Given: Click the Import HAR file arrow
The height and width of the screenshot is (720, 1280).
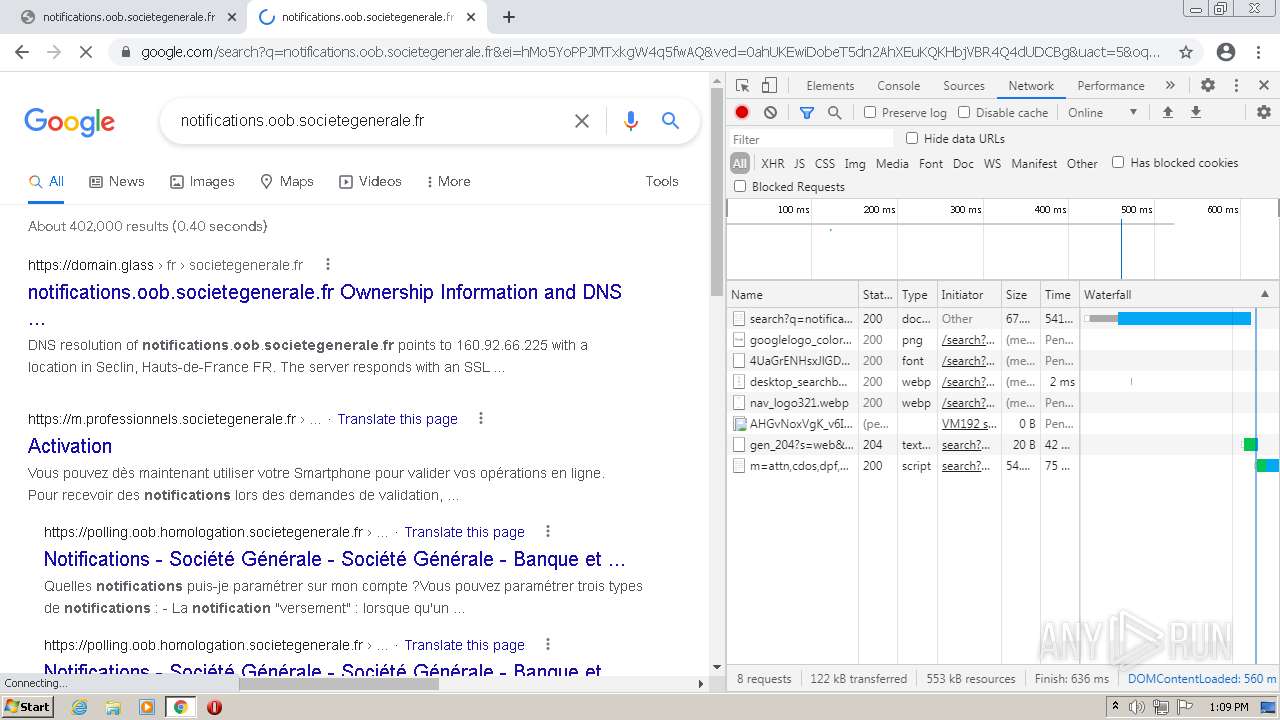Looking at the screenshot, I should [1167, 113].
